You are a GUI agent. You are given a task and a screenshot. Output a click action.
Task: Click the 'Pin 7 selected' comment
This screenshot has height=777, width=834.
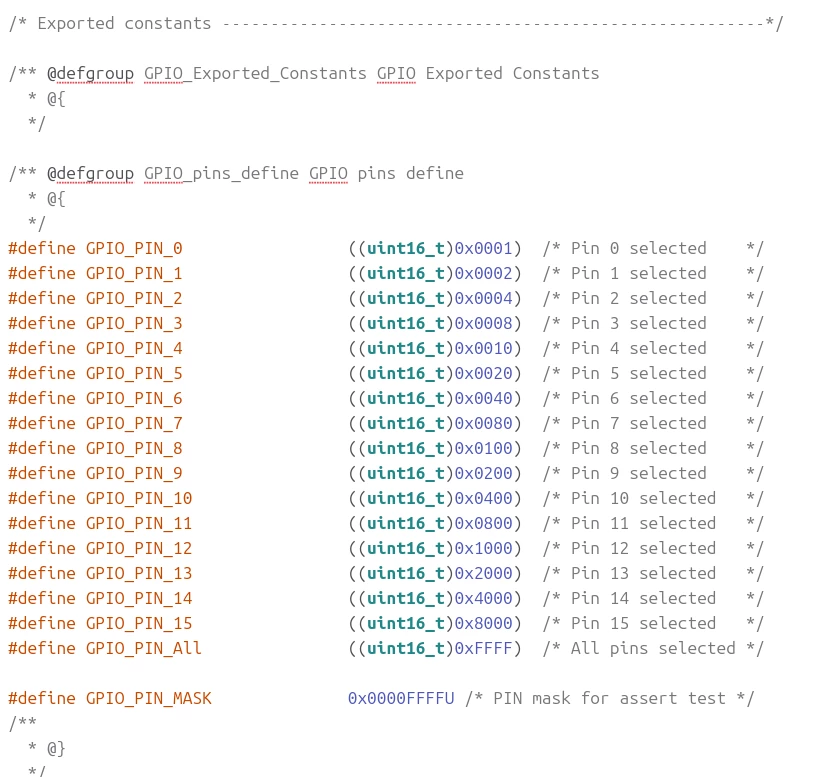[x=638, y=423]
